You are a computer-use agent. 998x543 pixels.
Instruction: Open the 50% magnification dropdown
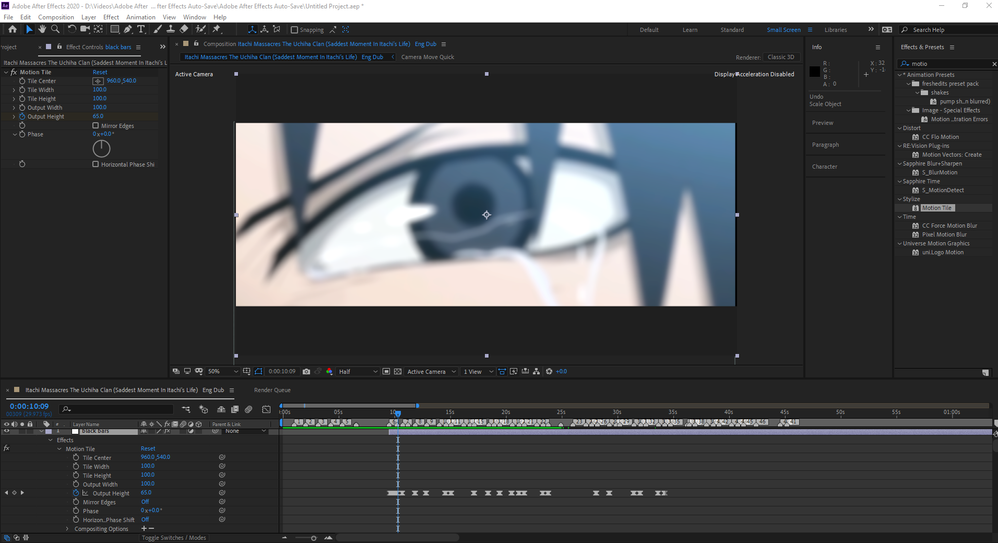[223, 371]
